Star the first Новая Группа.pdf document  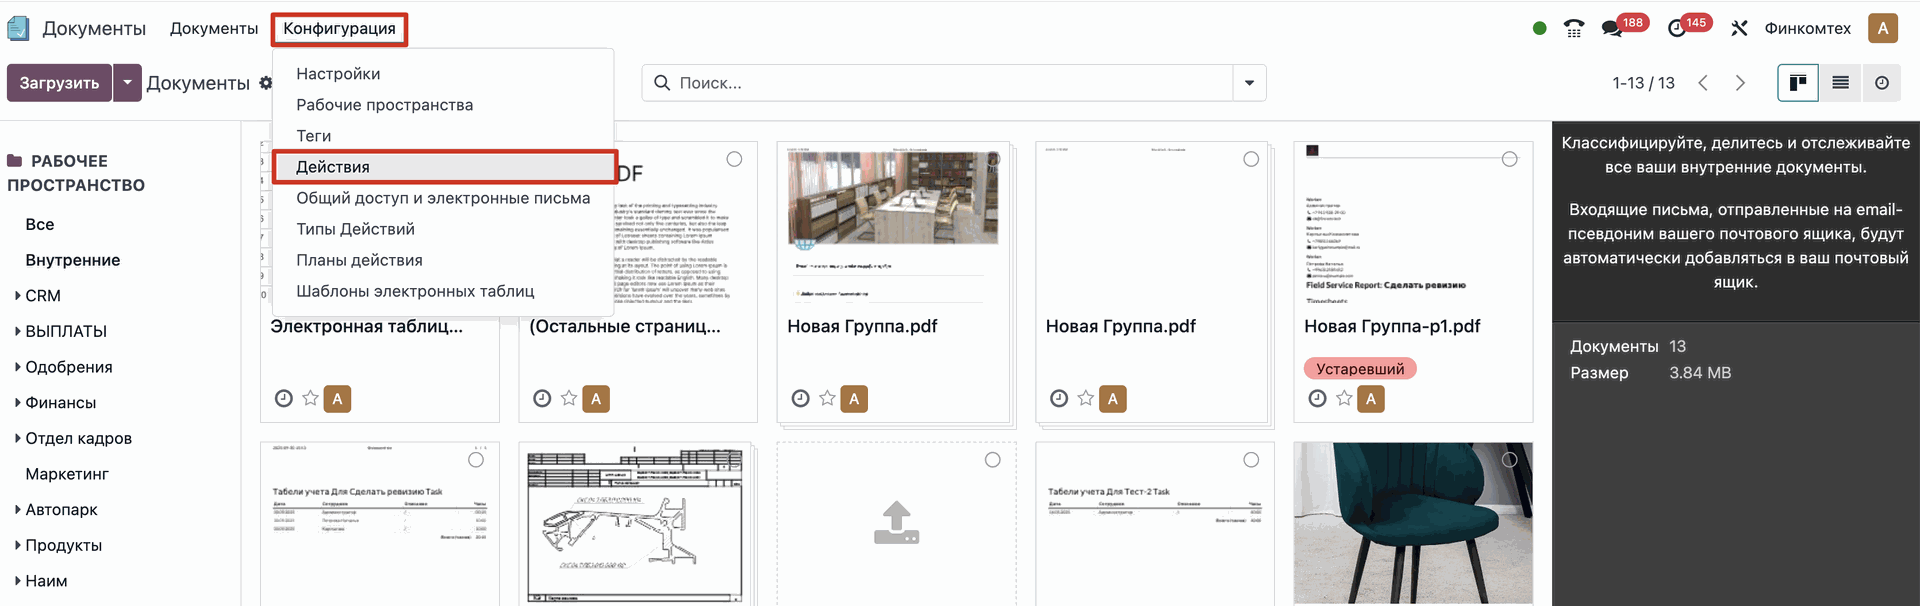point(827,398)
